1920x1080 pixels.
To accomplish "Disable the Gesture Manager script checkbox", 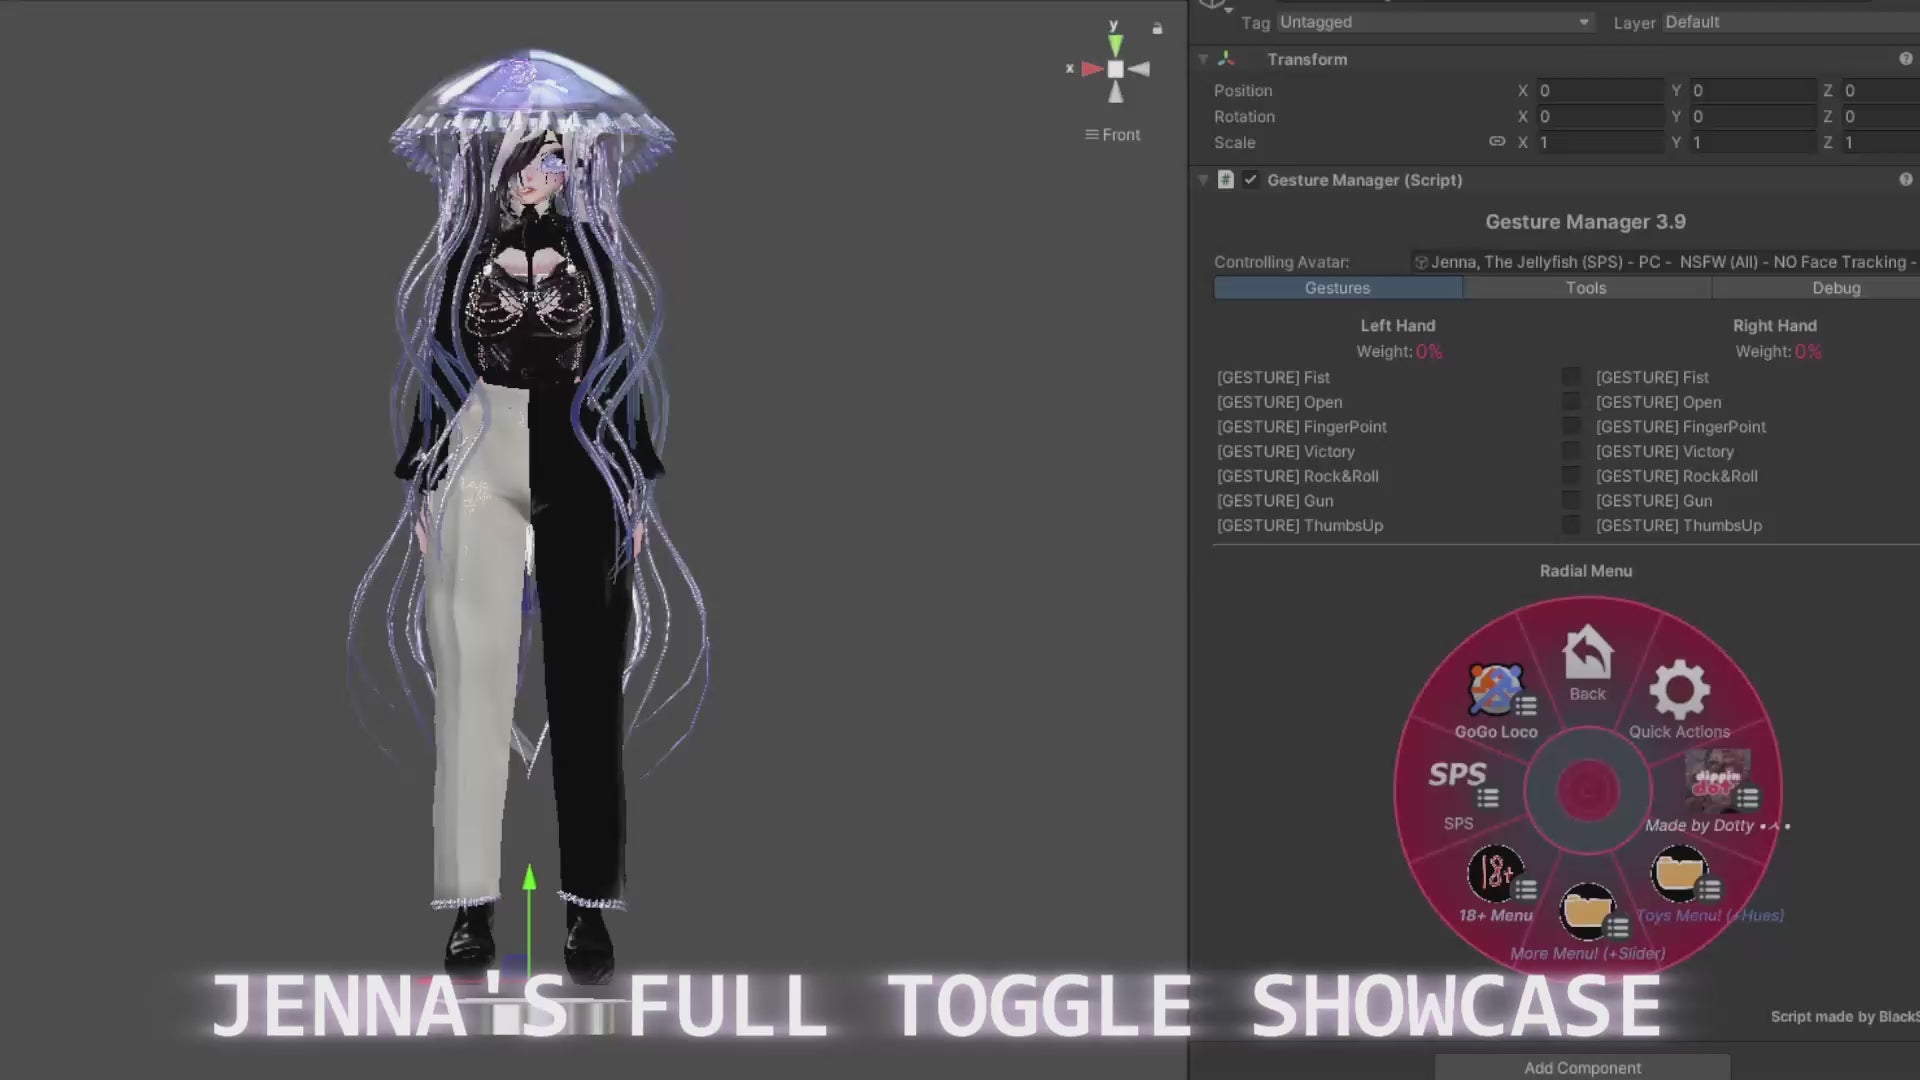I will pyautogui.click(x=1250, y=180).
